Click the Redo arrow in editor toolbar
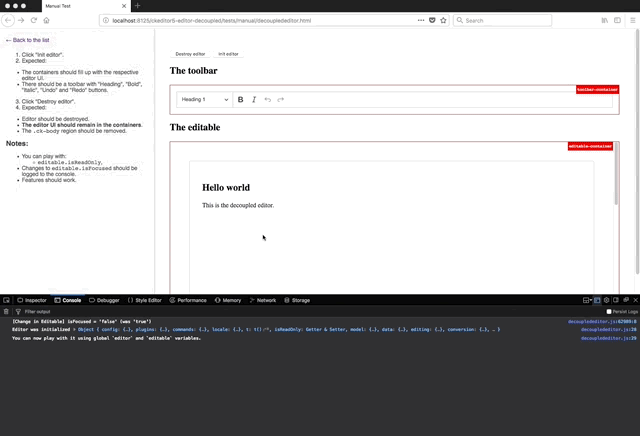 281,100
